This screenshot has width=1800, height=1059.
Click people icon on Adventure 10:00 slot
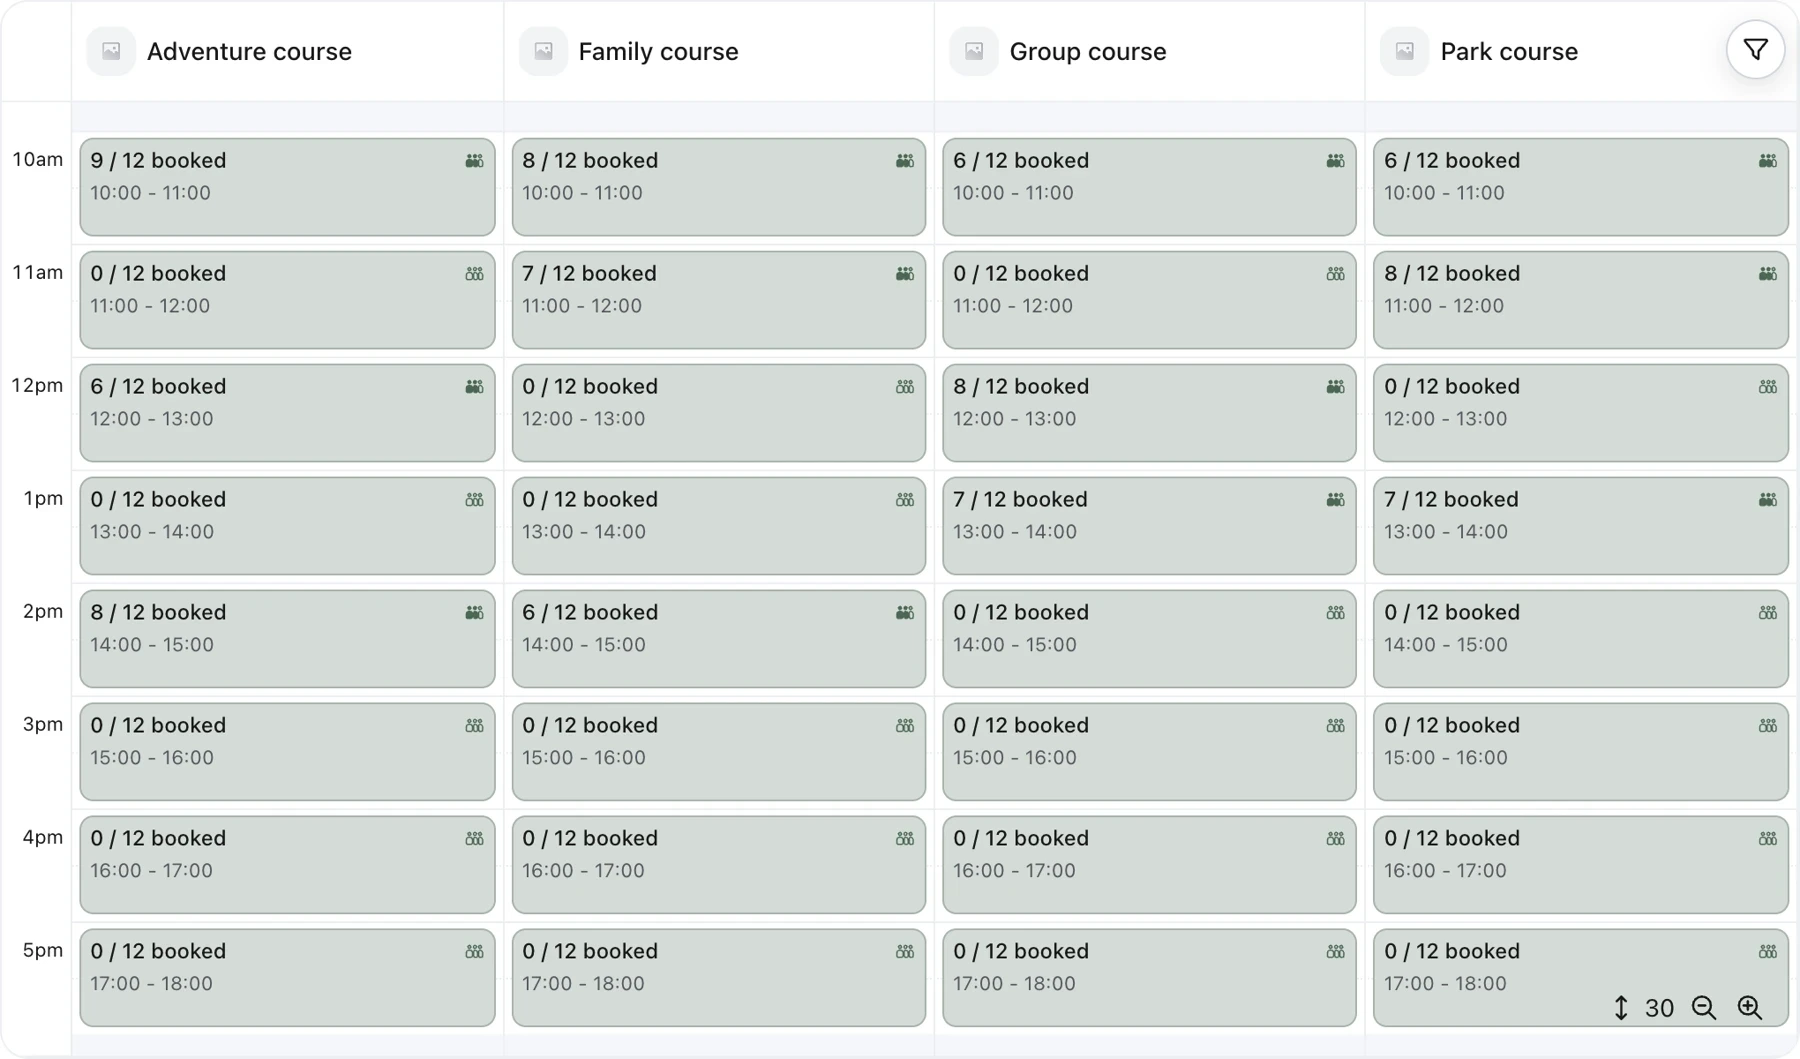click(474, 161)
